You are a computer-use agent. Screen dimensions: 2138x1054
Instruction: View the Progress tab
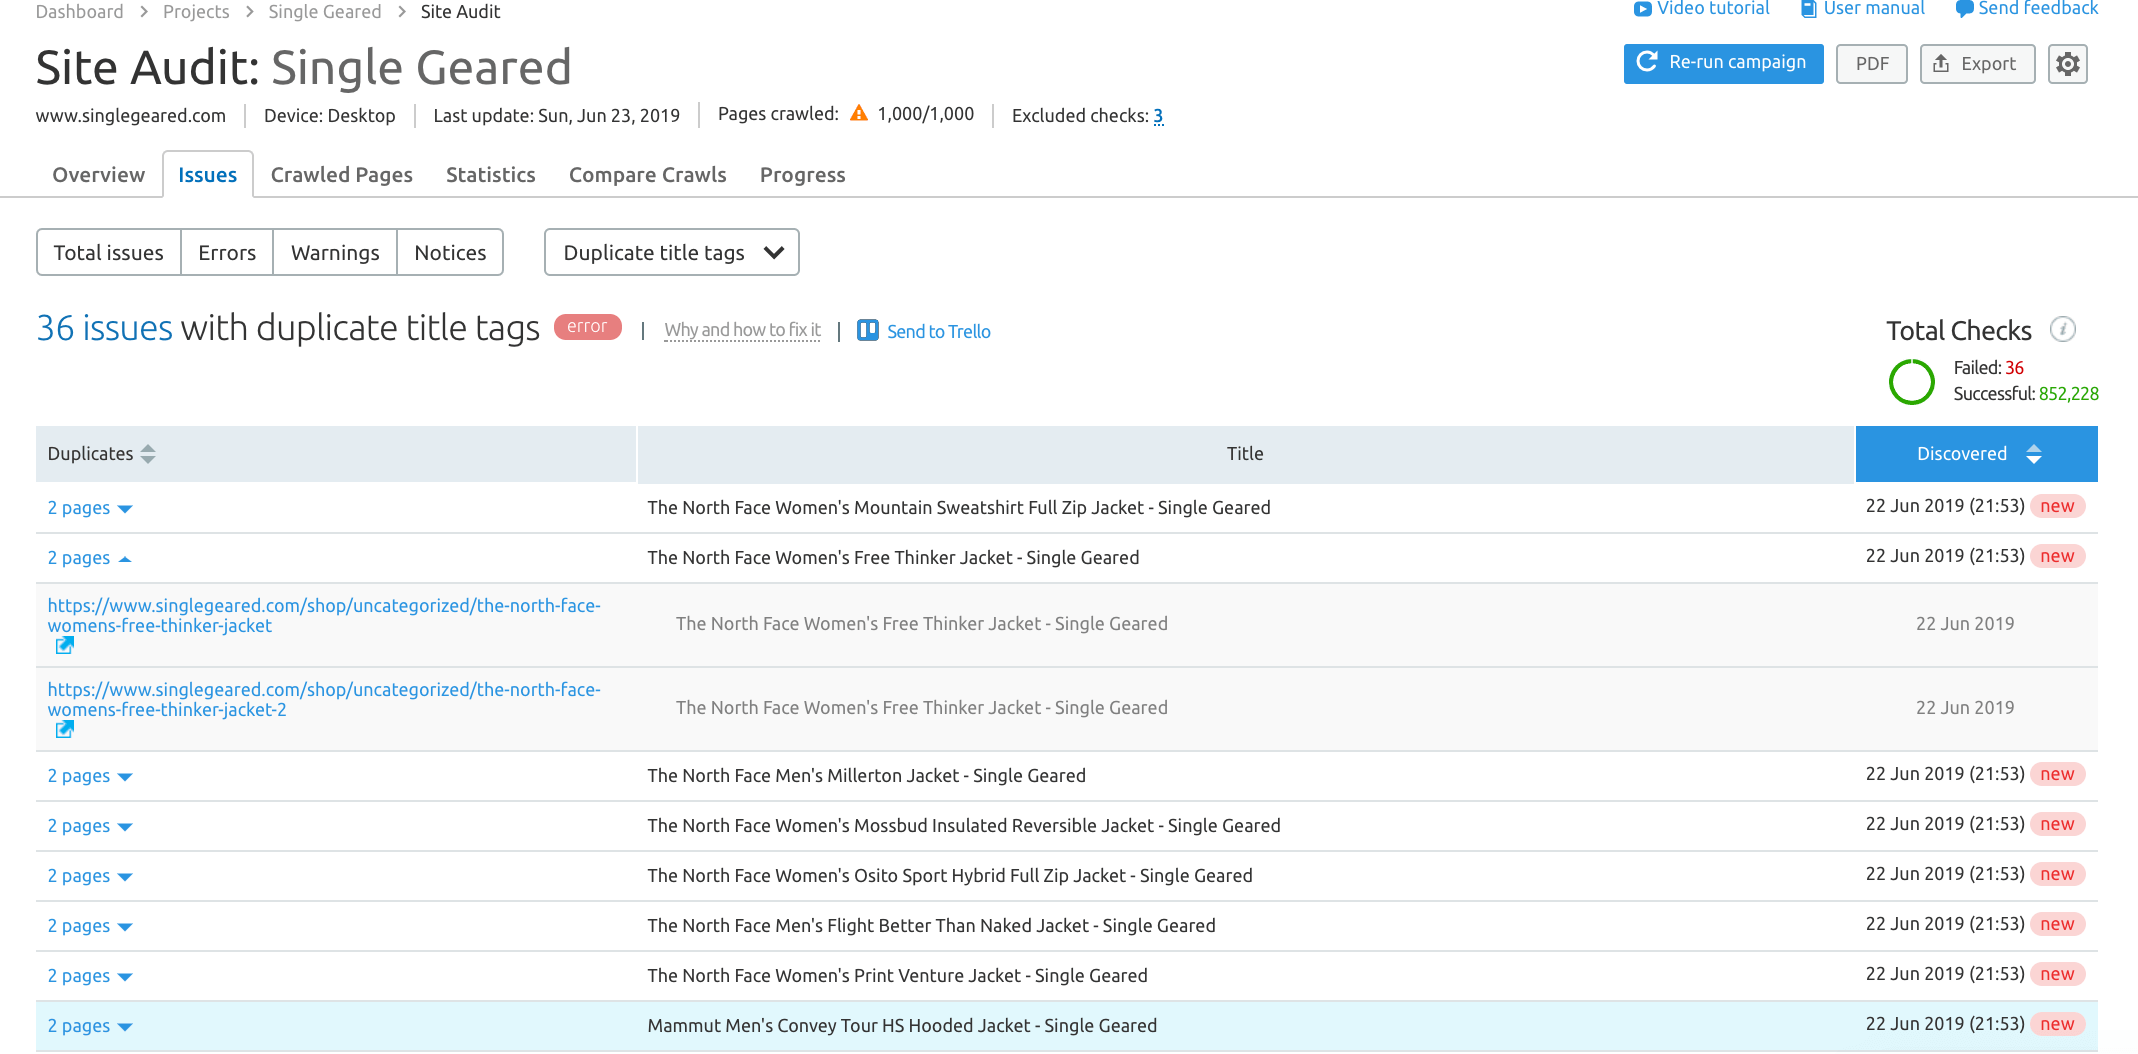[x=802, y=175]
